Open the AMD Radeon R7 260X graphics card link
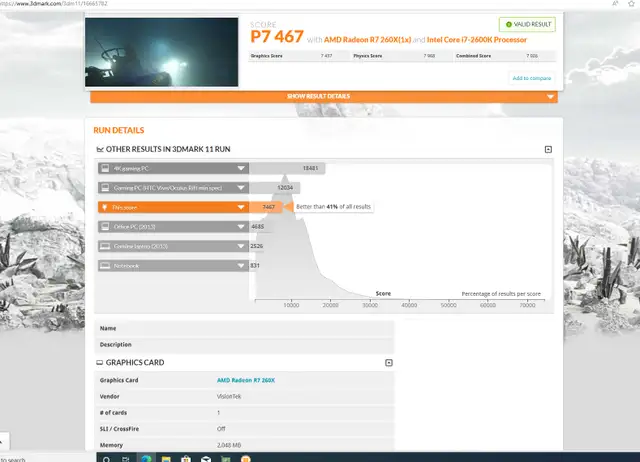Image resolution: width=640 pixels, height=462 pixels. pos(246,380)
